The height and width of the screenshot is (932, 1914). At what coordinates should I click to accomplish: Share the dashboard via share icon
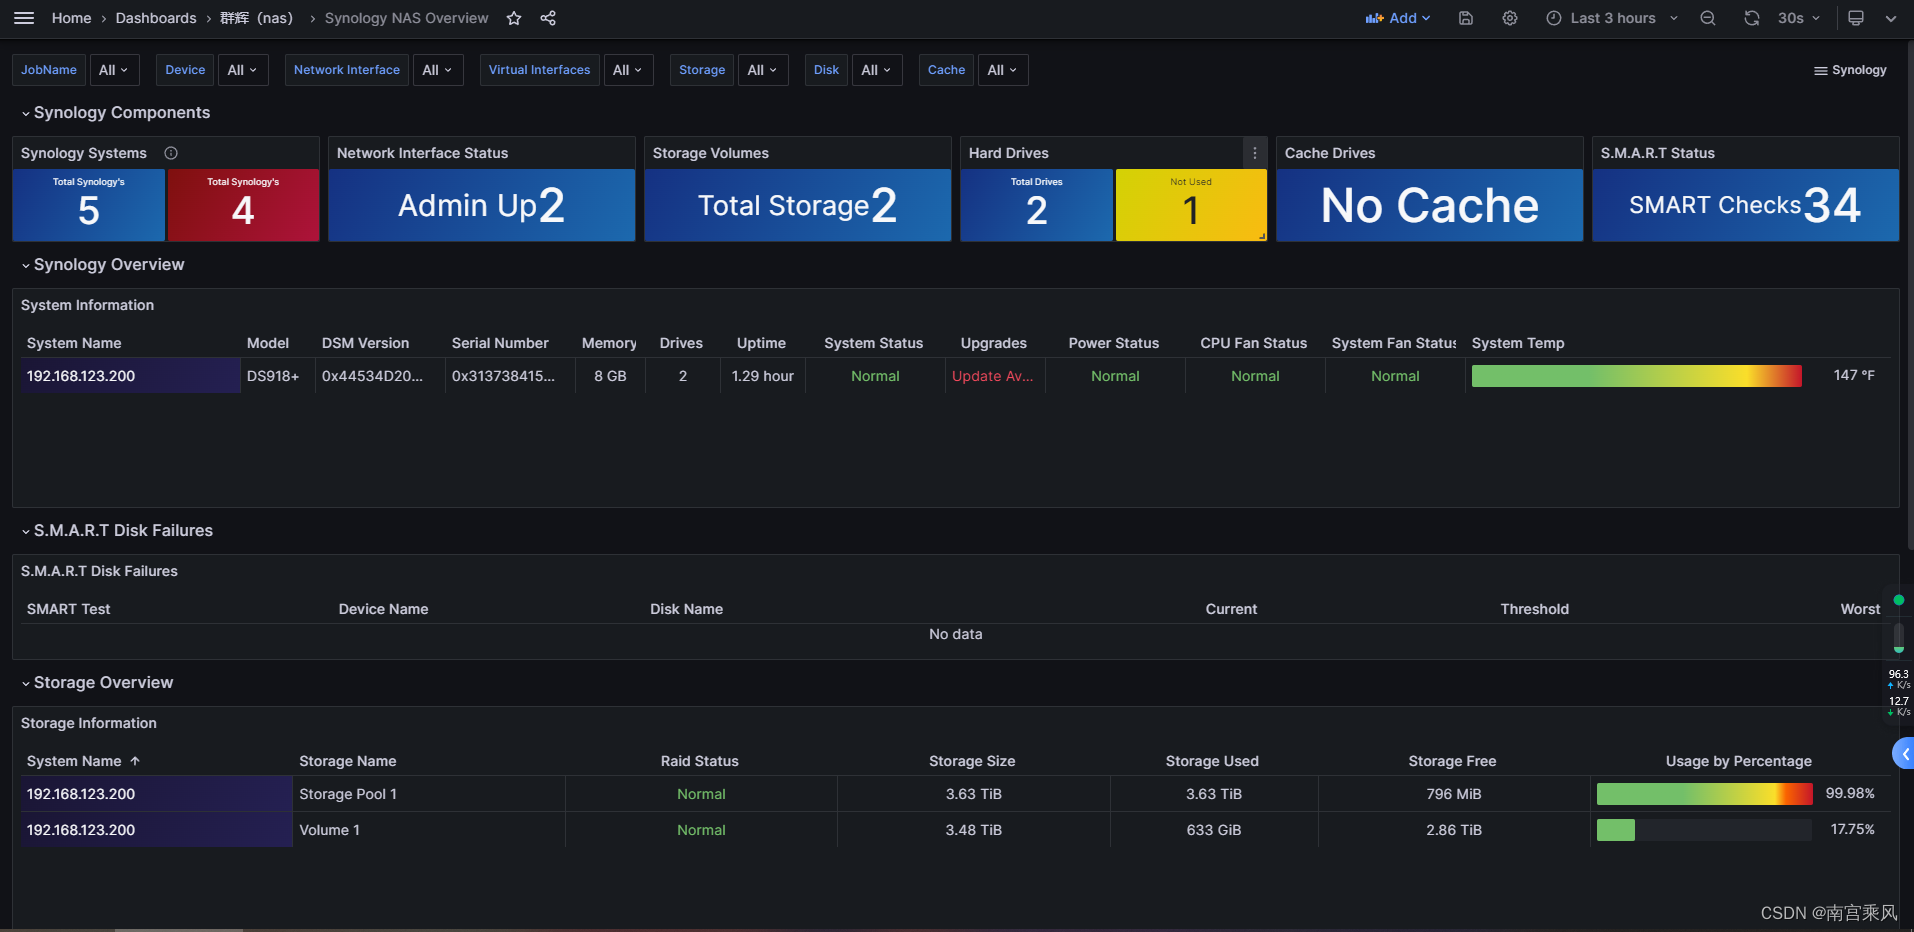(x=548, y=18)
